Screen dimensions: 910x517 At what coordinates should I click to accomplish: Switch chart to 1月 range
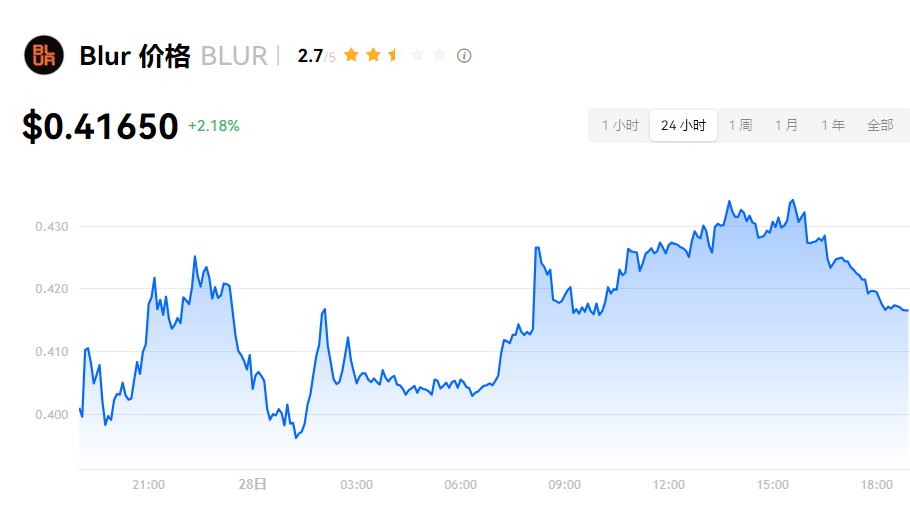tap(786, 126)
